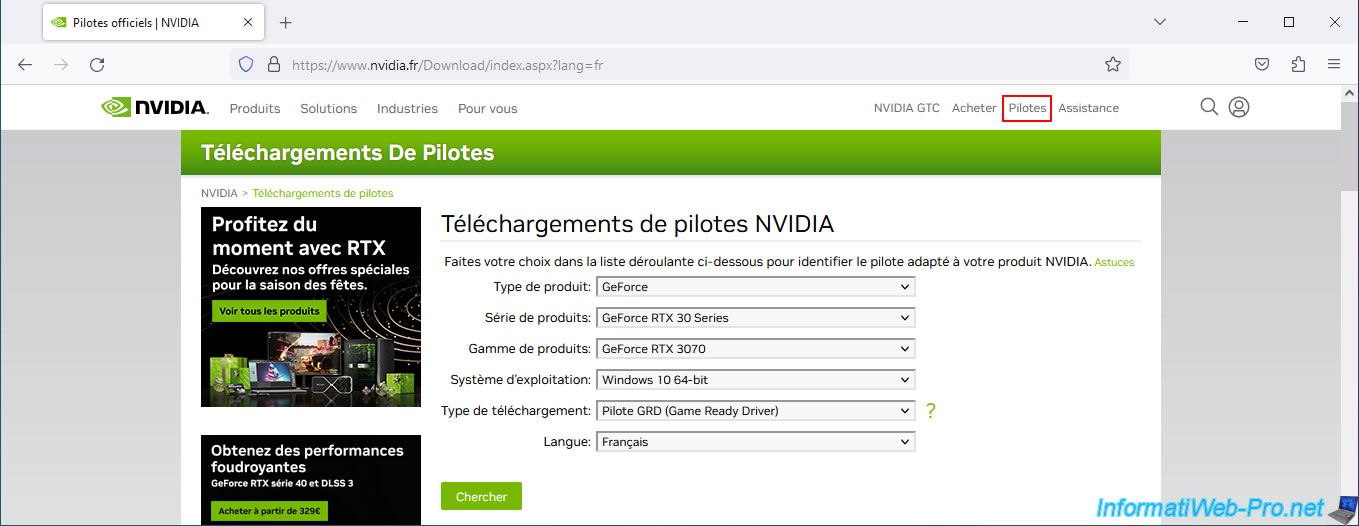Click the green Chercher button
Screen dimensions: 1359x526
481,496
